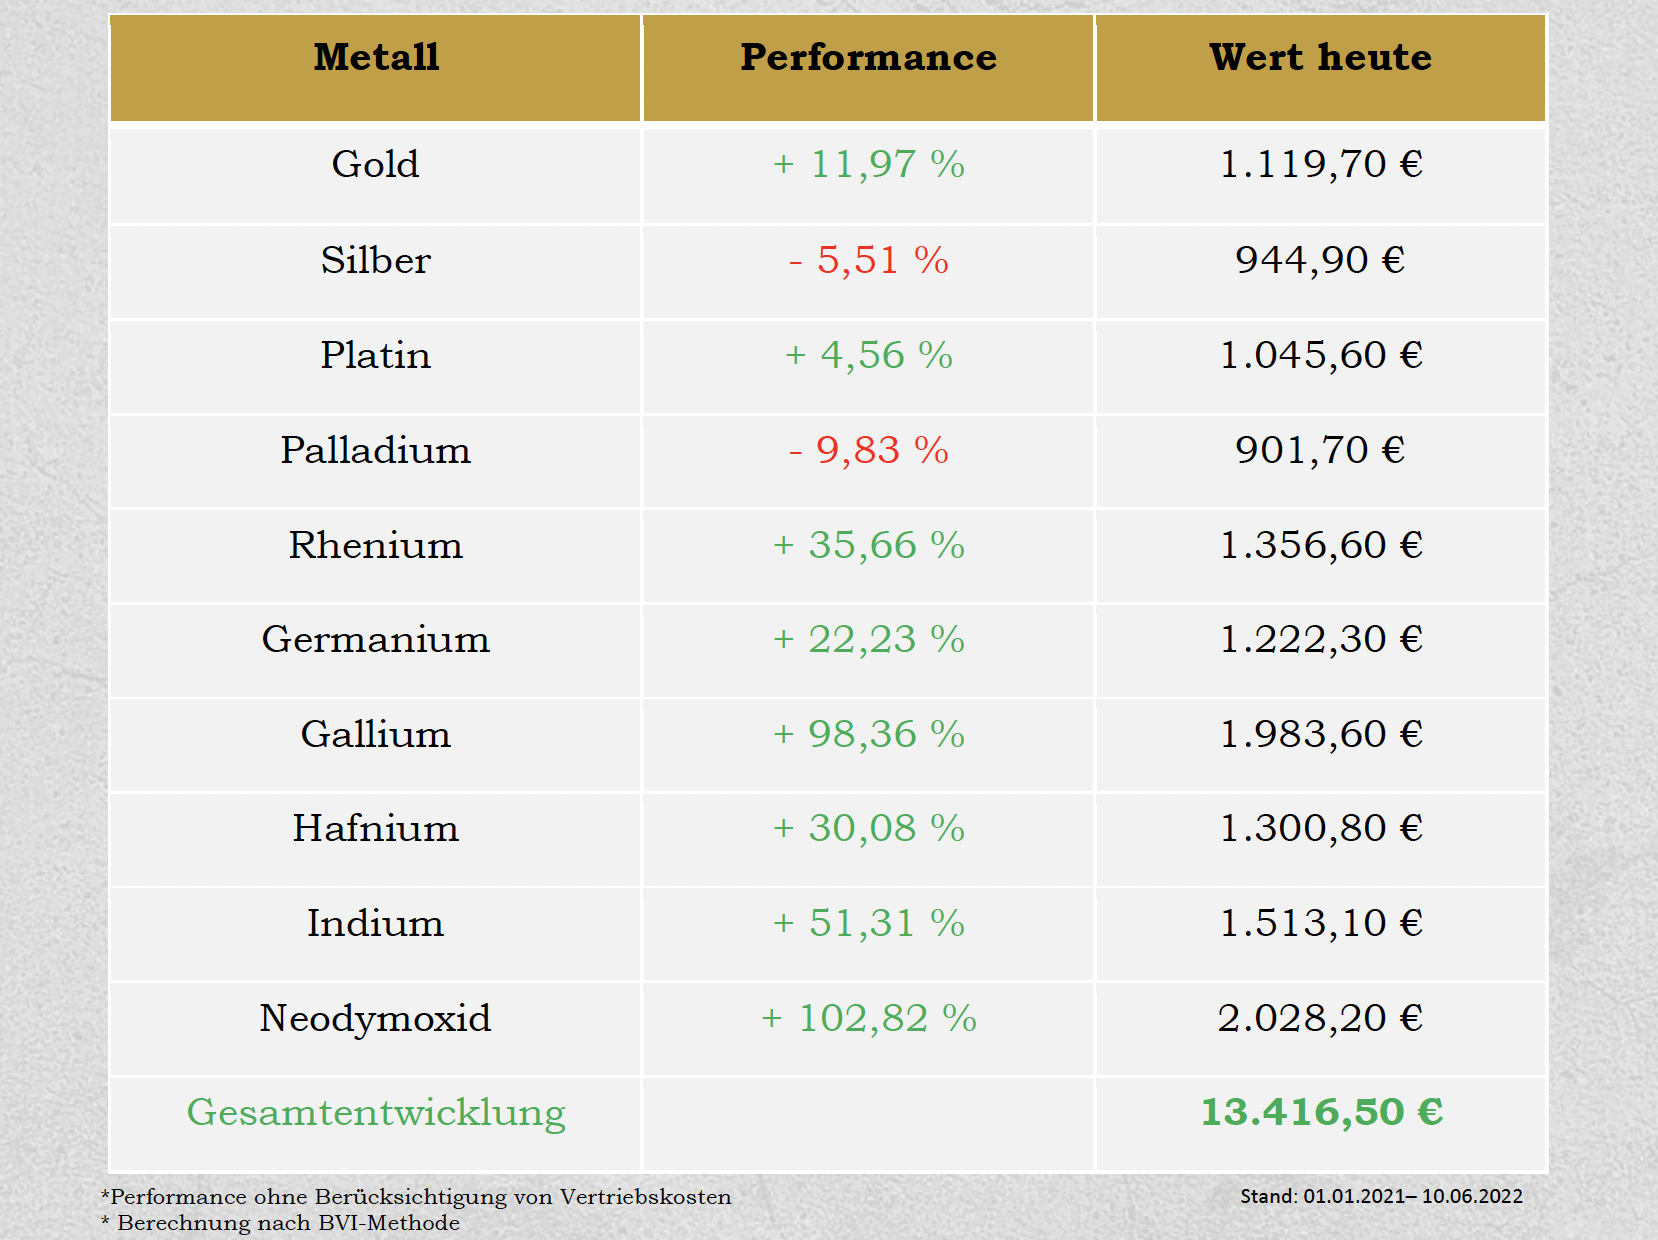
Task: Click the Hafnium metal cell
Action: click(375, 828)
